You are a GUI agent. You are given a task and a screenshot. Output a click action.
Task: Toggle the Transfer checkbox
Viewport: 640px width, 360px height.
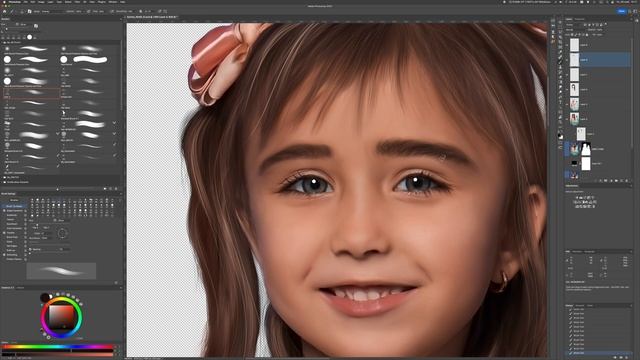[4, 233]
